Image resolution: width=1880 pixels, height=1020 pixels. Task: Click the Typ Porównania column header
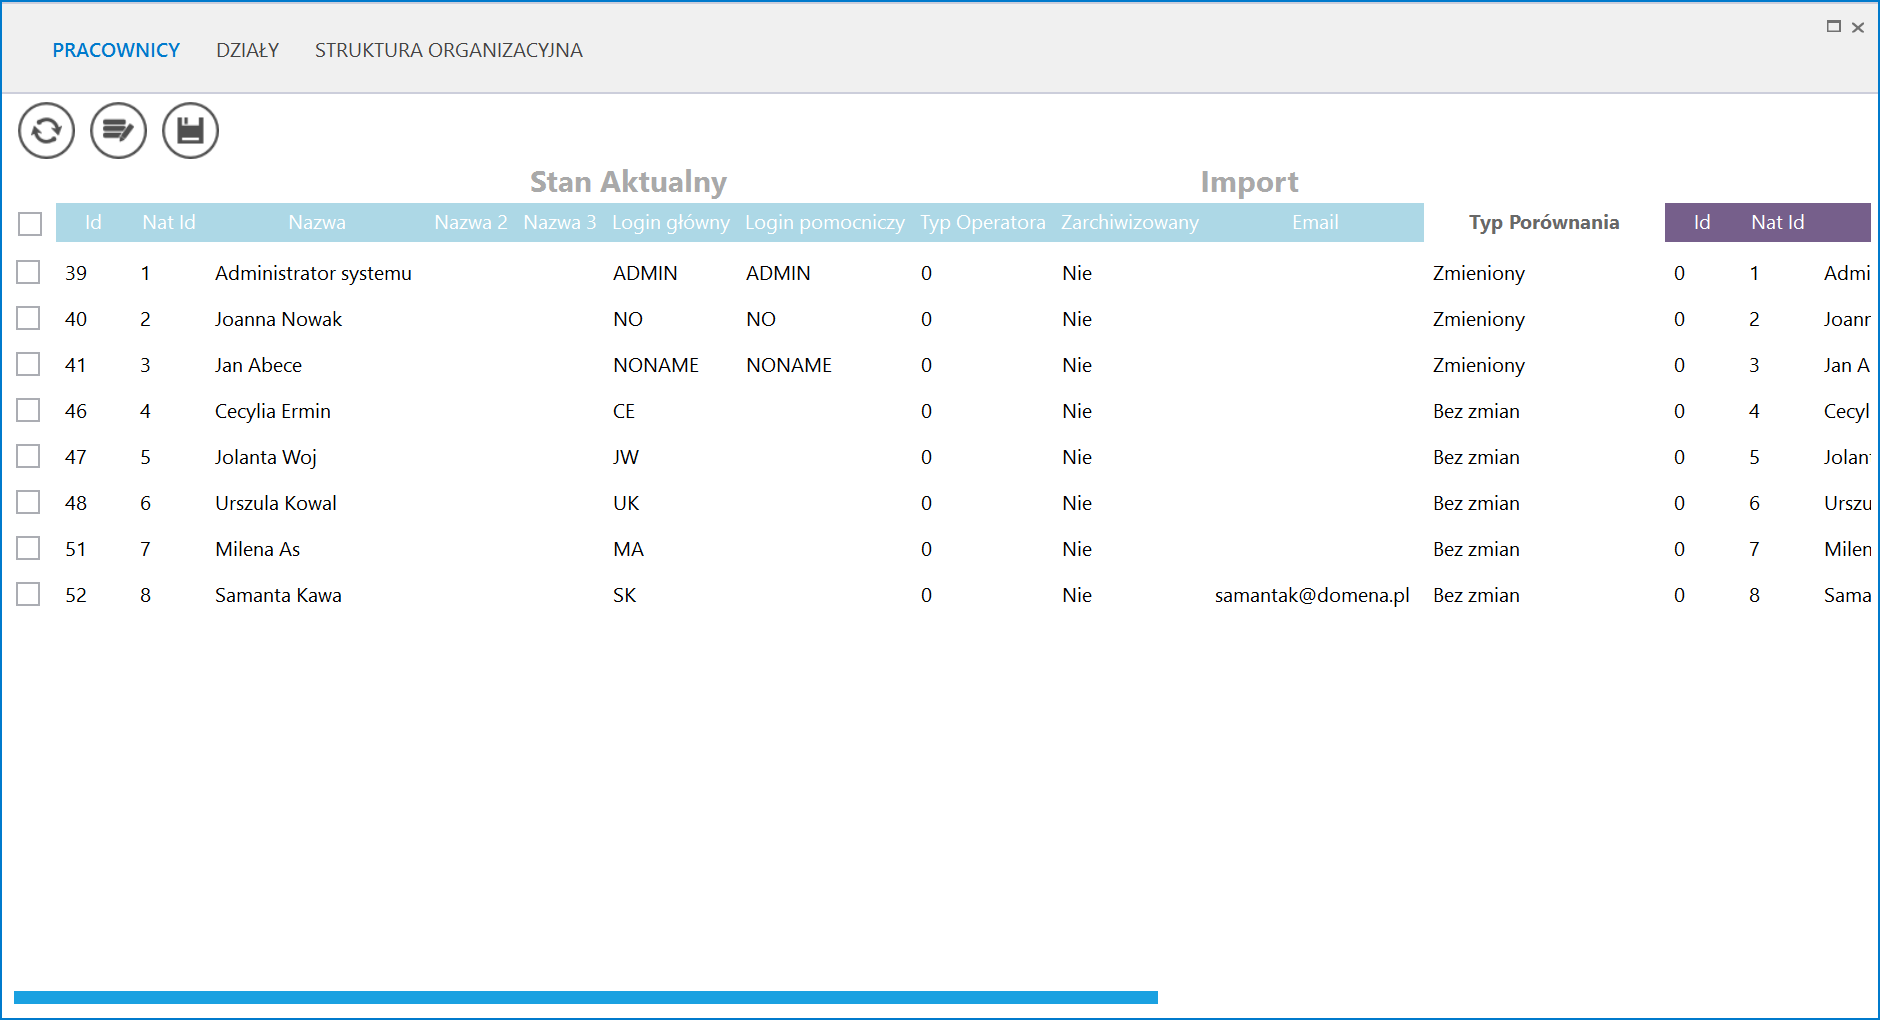point(1544,223)
